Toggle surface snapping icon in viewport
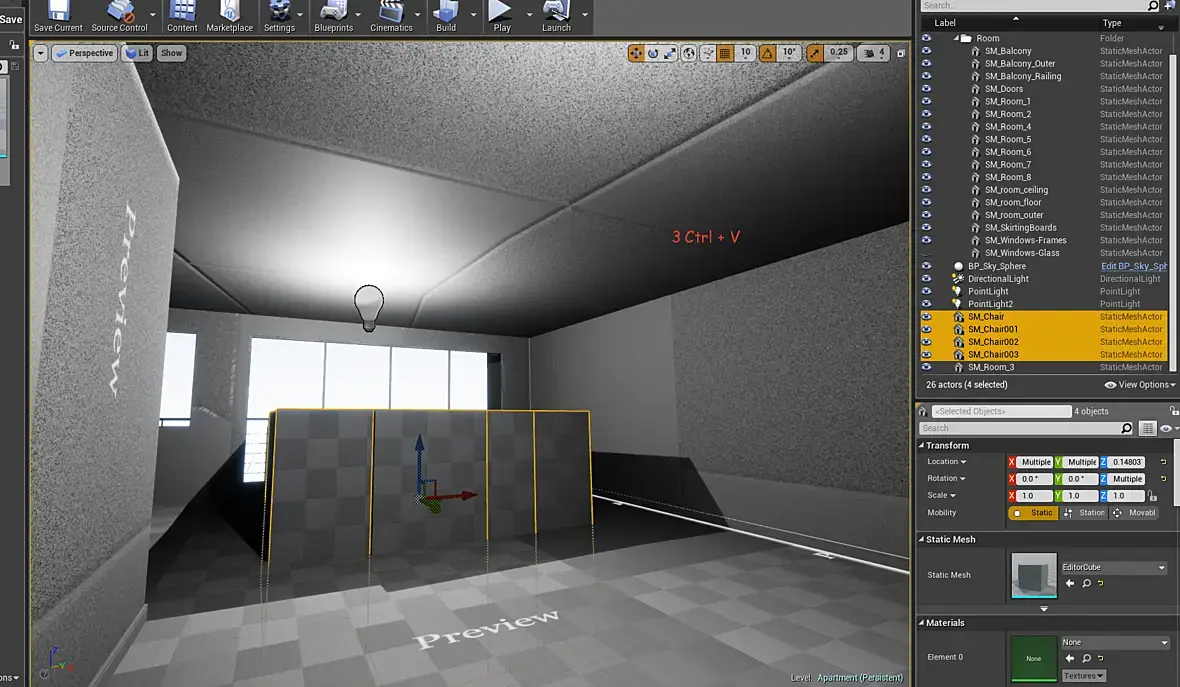Image resolution: width=1180 pixels, height=687 pixels. tap(707, 53)
